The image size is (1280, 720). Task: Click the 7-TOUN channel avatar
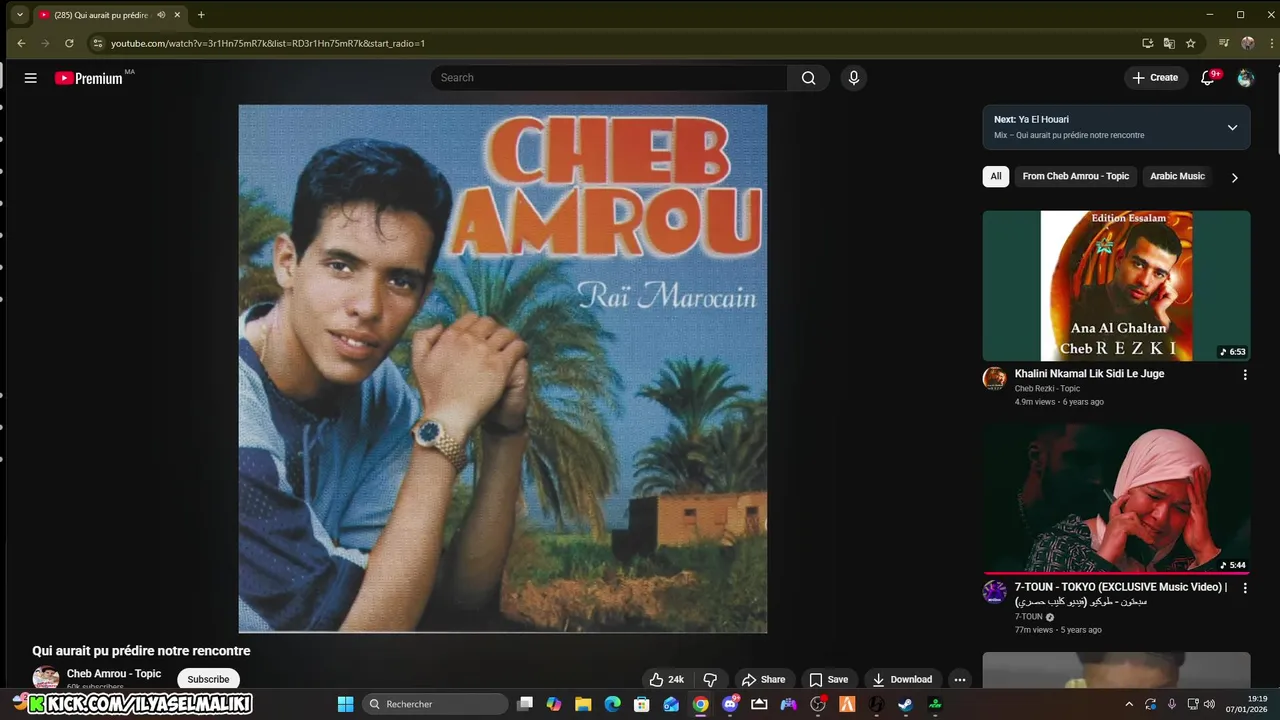(995, 592)
